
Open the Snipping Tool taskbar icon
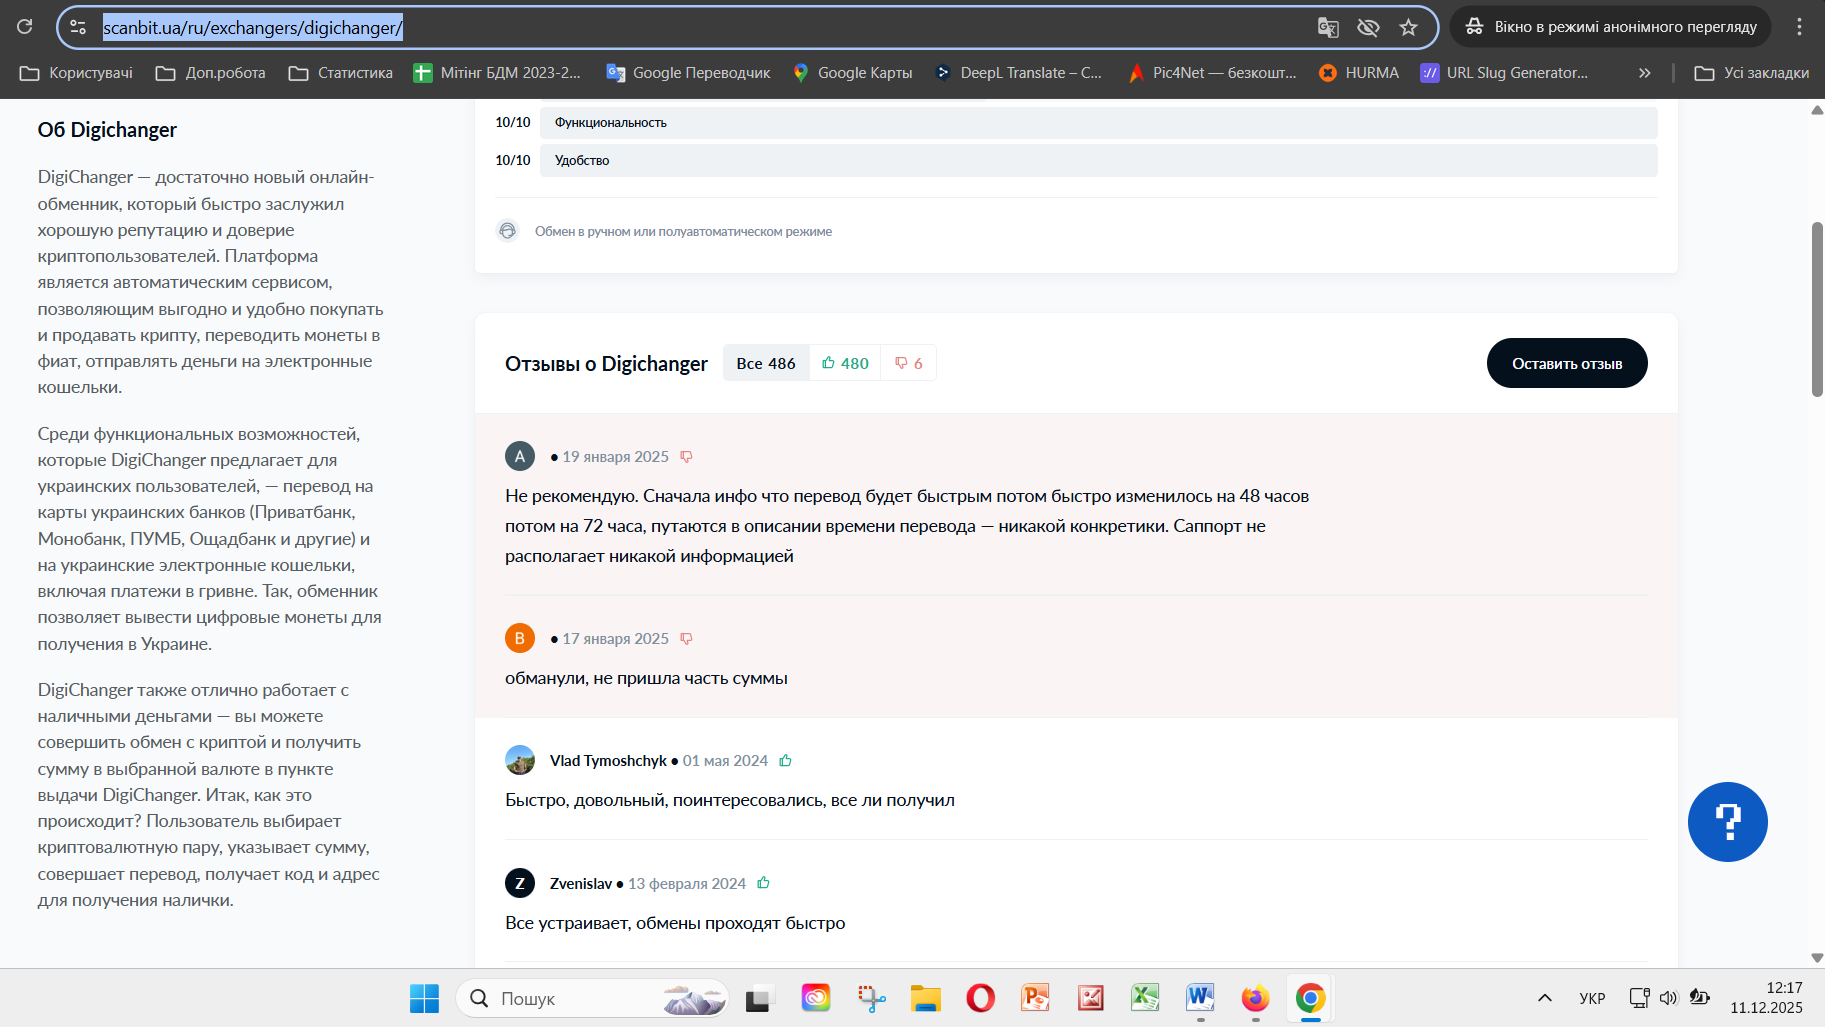pos(871,998)
